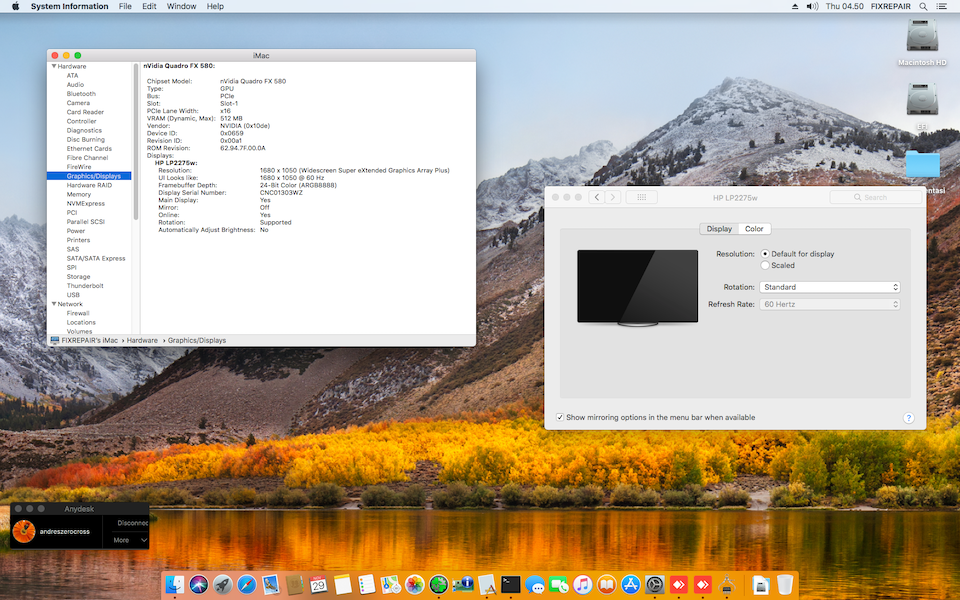This screenshot has height=600, width=960.
Task: Select Memory in the Hardware sidebar list
Action: [79, 194]
